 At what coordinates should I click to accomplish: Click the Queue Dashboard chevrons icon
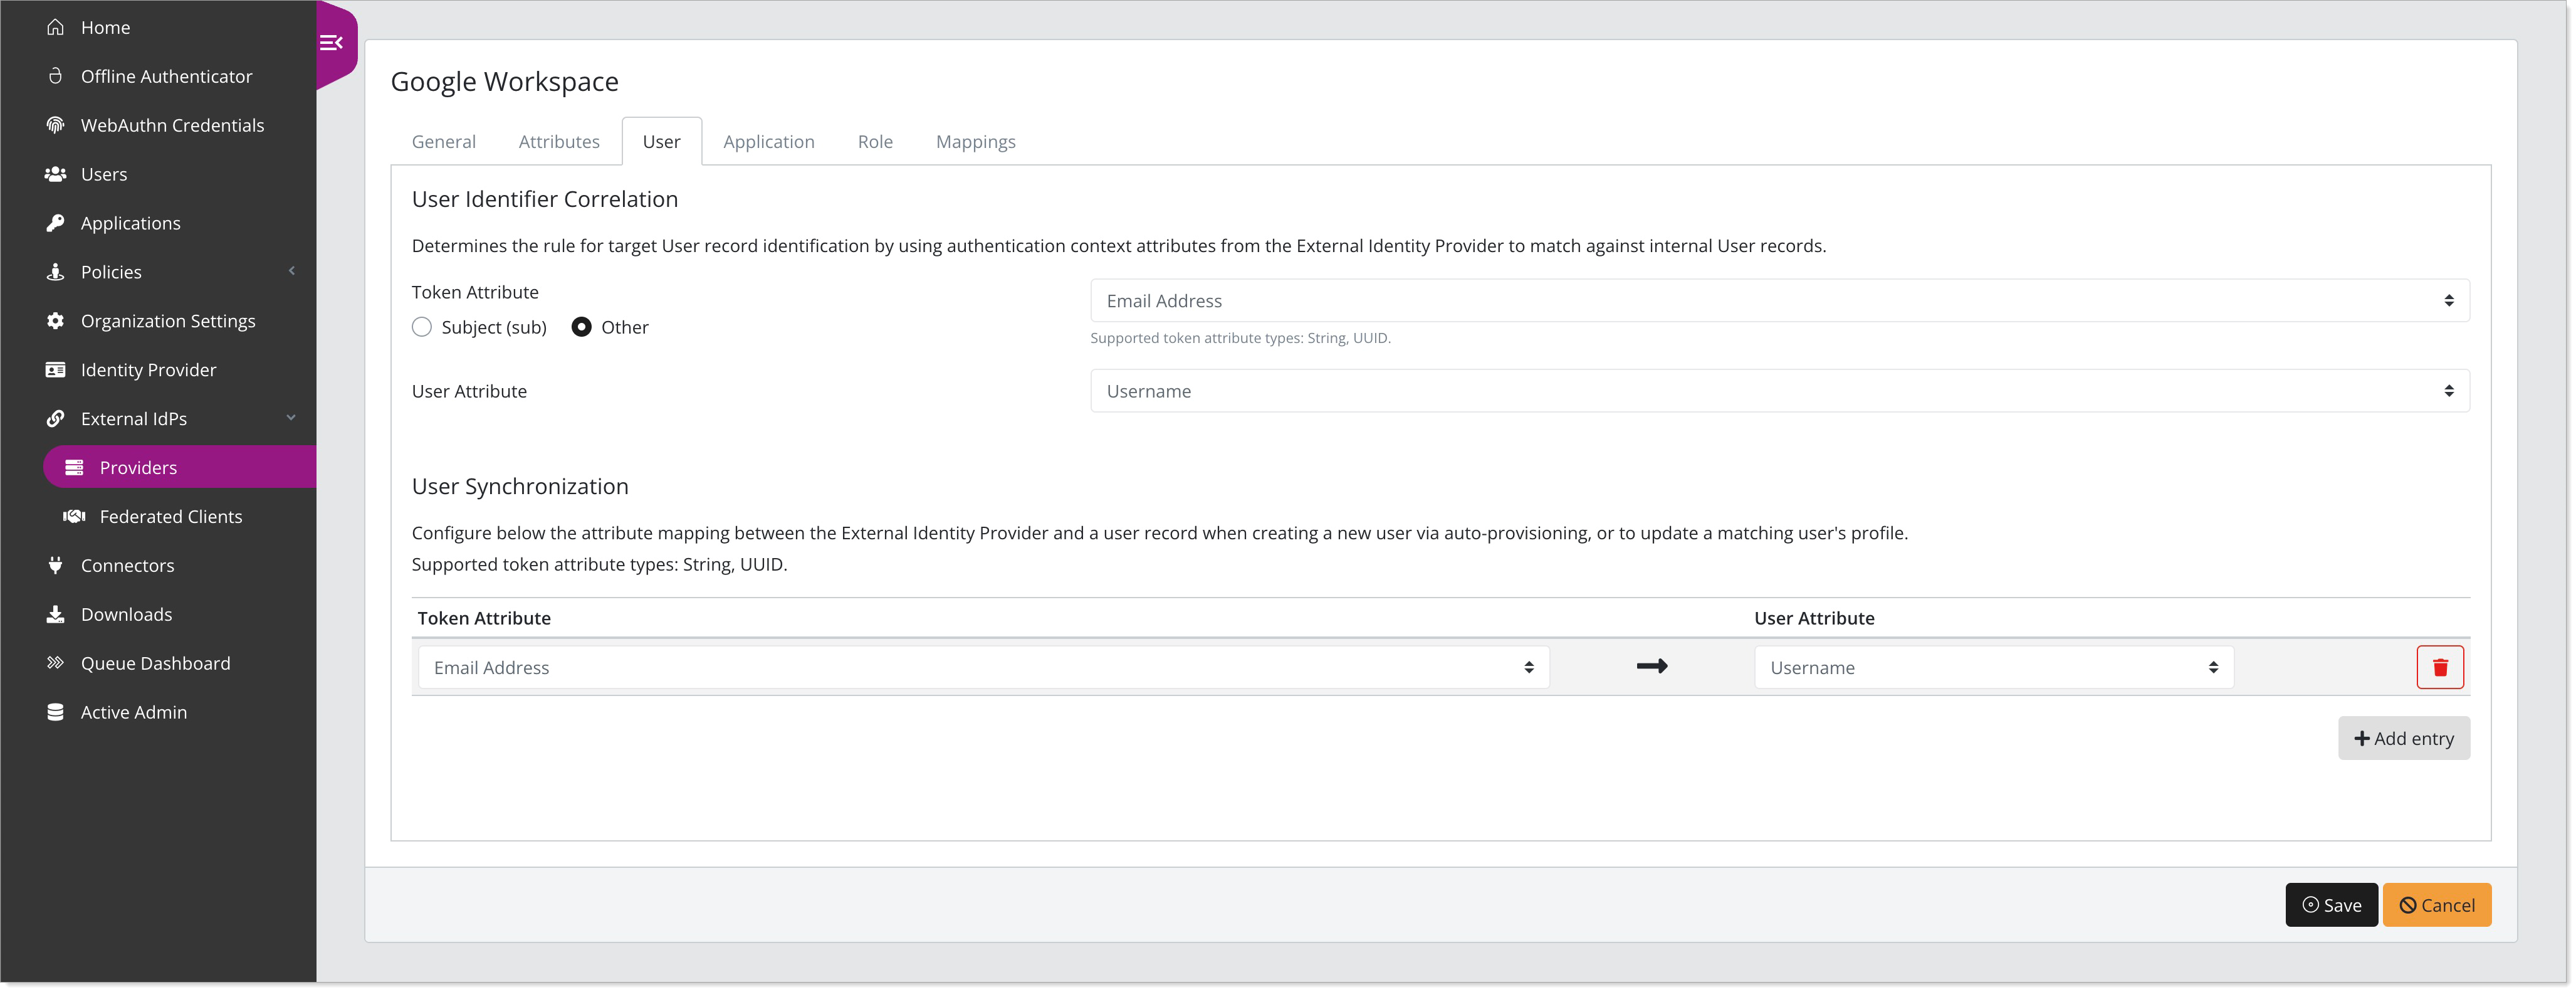(56, 663)
